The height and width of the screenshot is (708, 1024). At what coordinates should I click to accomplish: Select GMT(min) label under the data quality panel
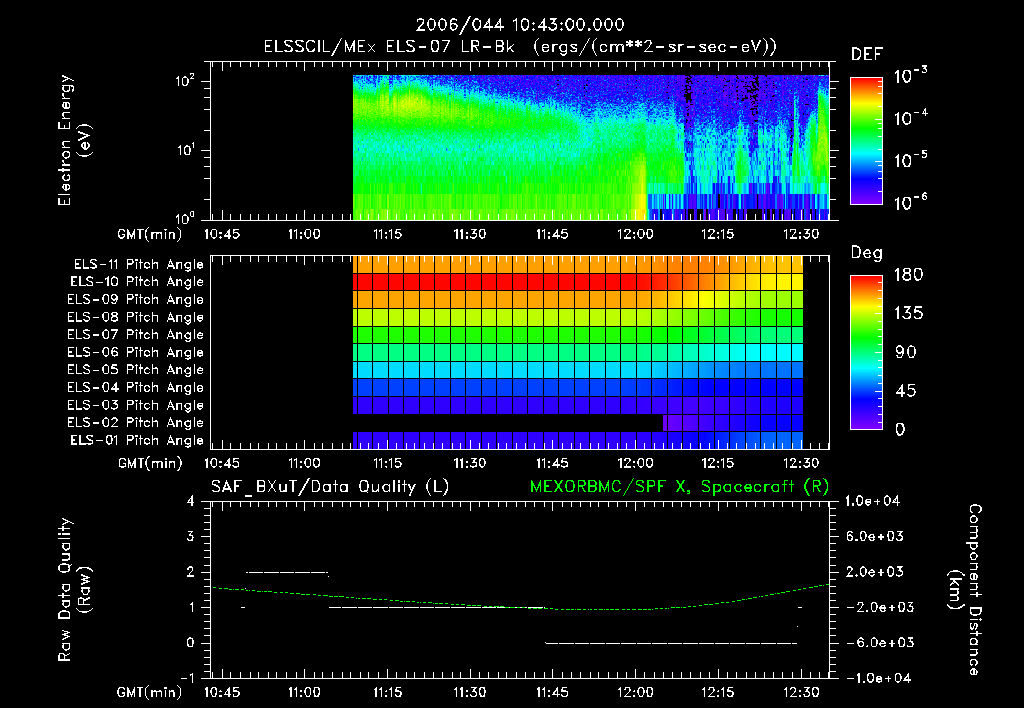150,692
